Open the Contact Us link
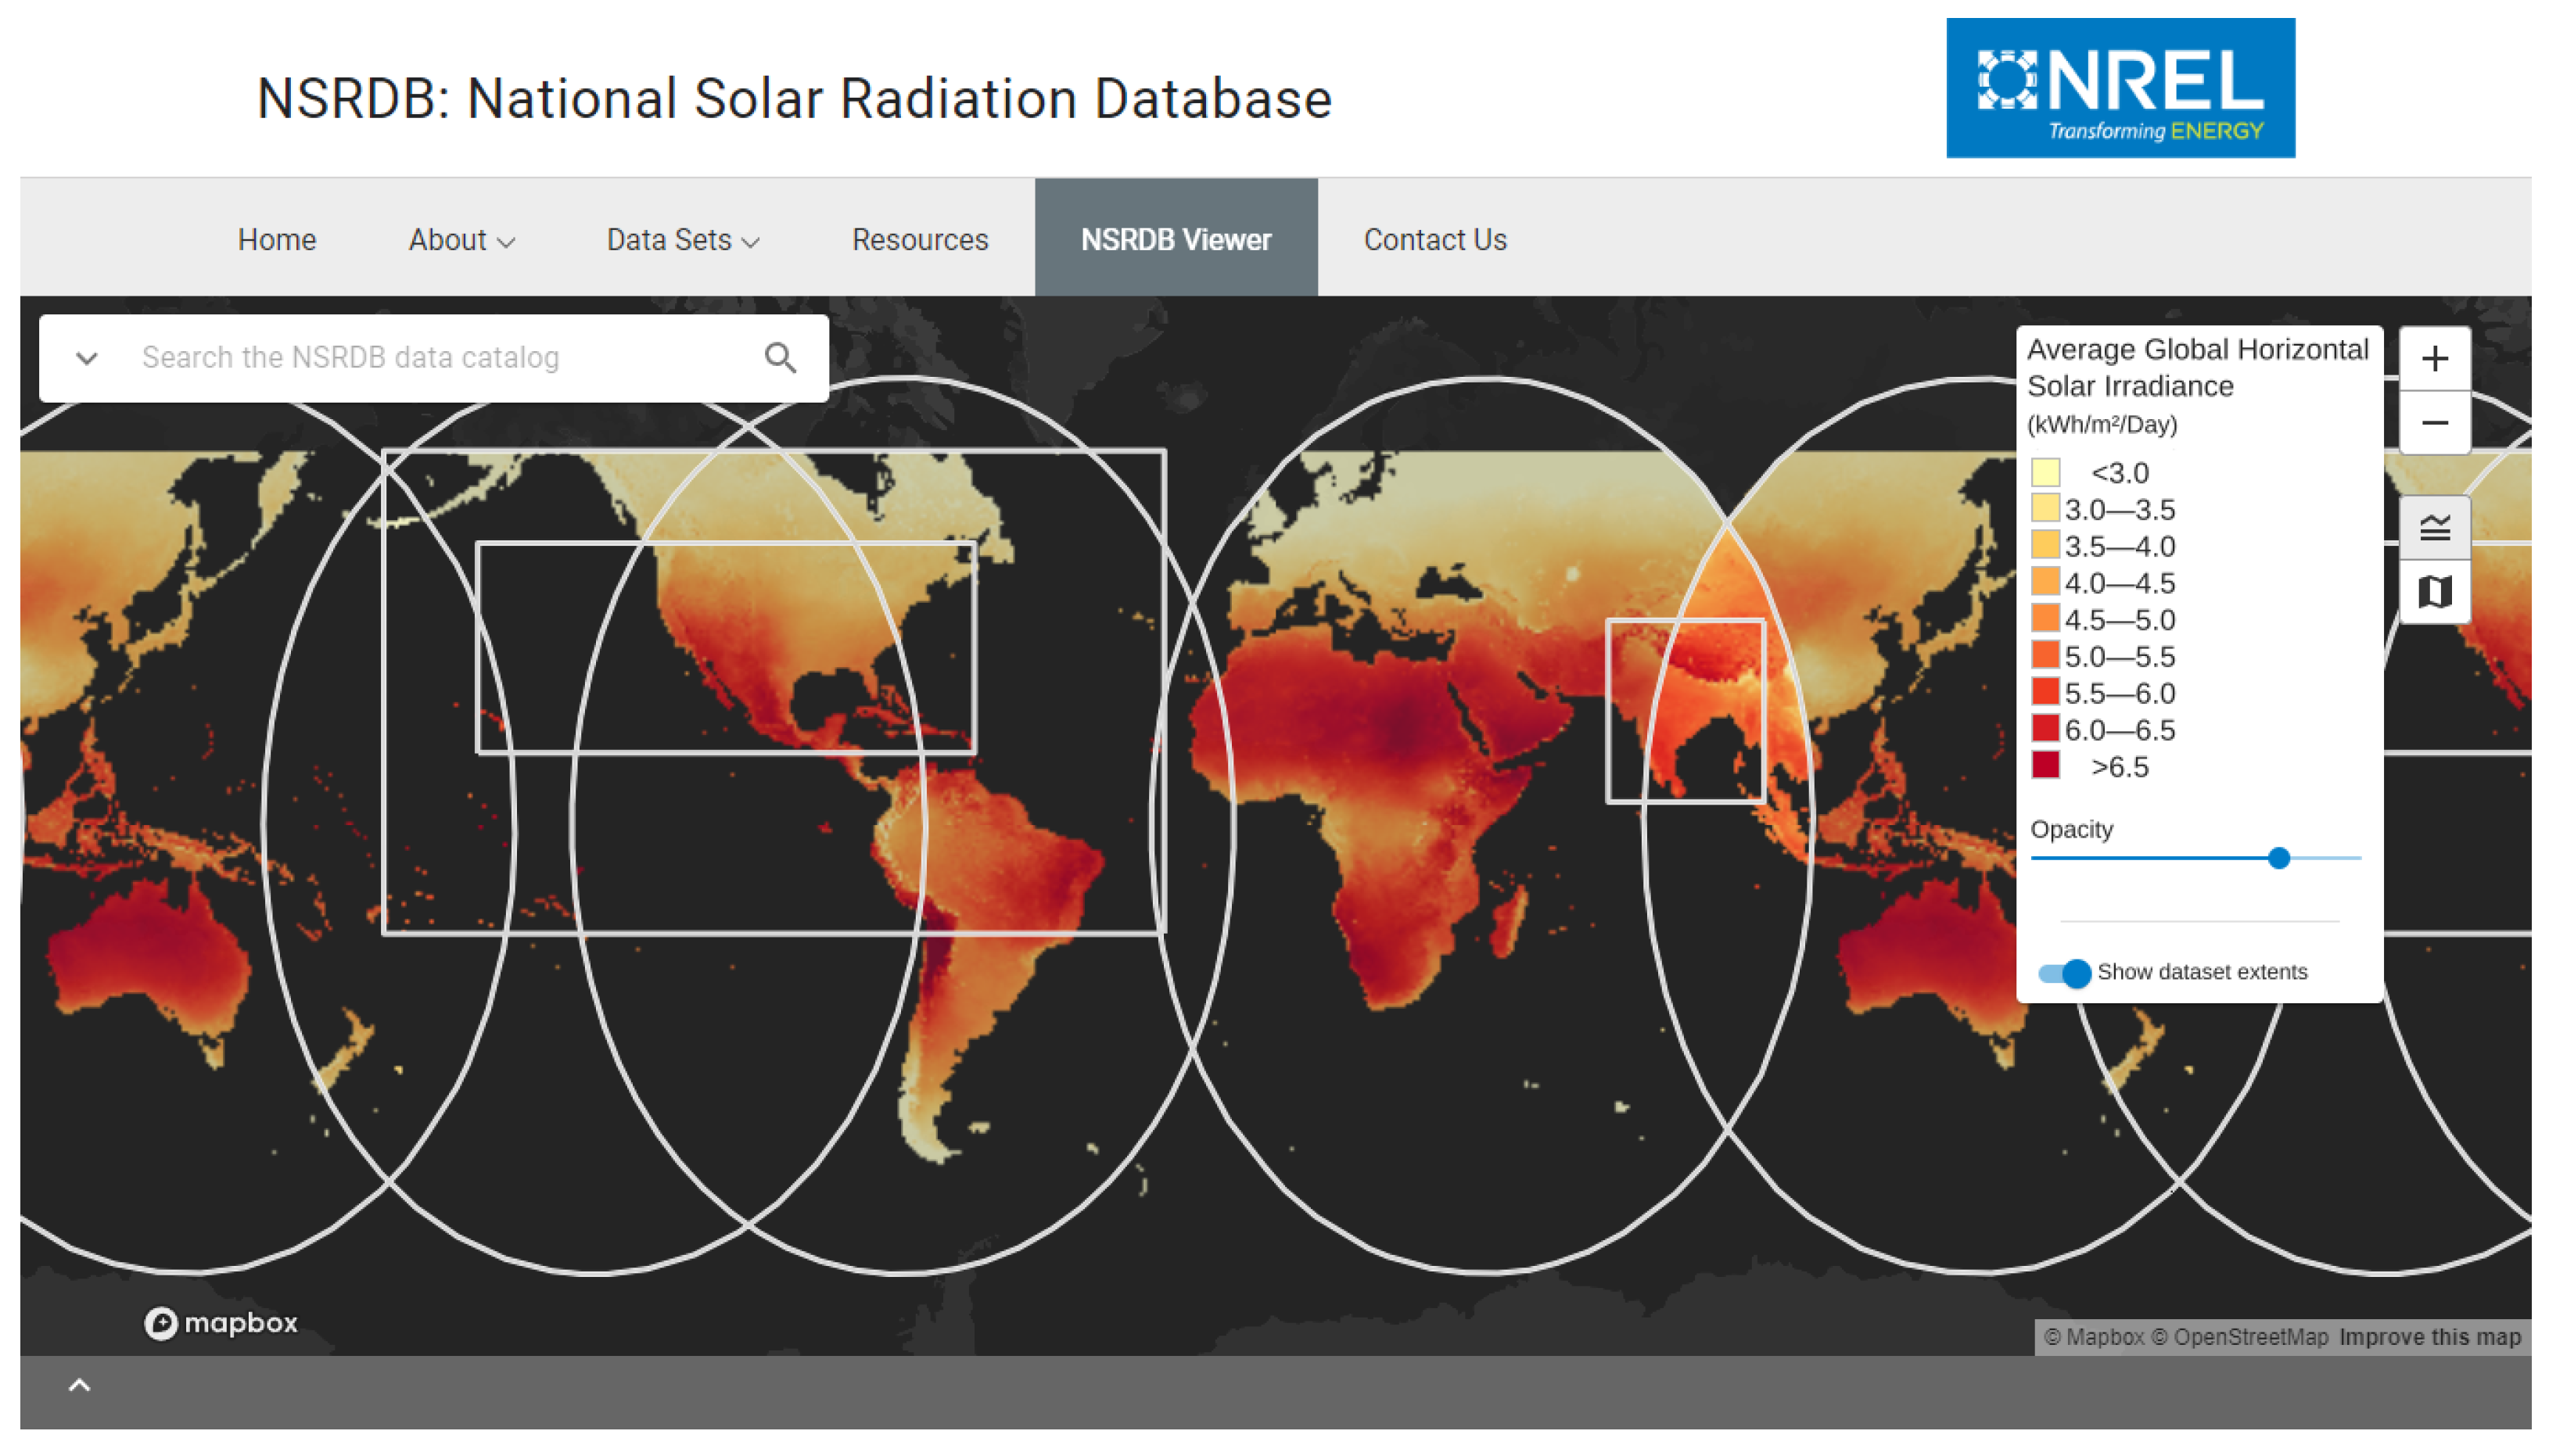Viewport: 2549px width, 1456px height. [x=1434, y=240]
